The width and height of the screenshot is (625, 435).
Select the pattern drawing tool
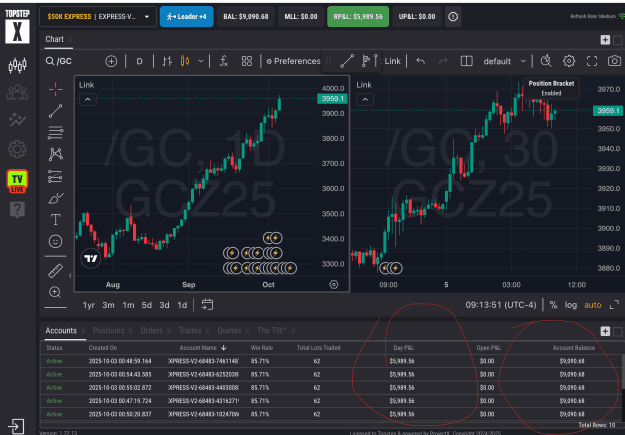[x=56, y=154]
